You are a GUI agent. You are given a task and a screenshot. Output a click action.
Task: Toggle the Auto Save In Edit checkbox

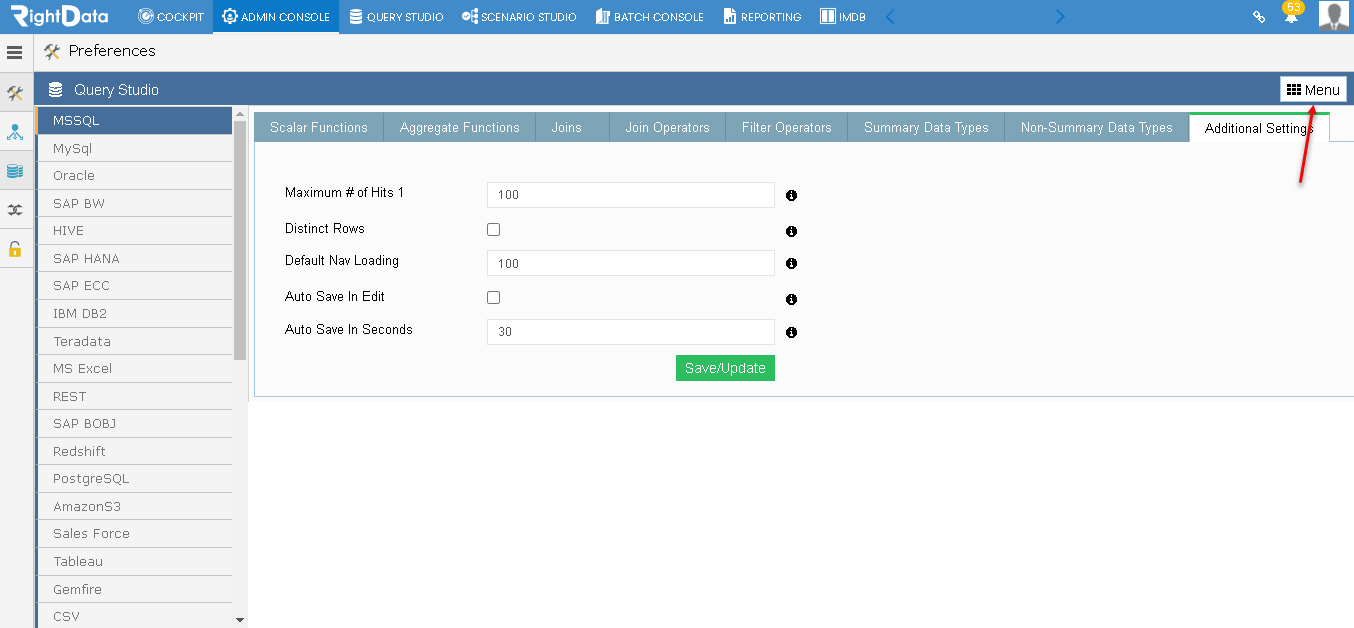point(493,297)
